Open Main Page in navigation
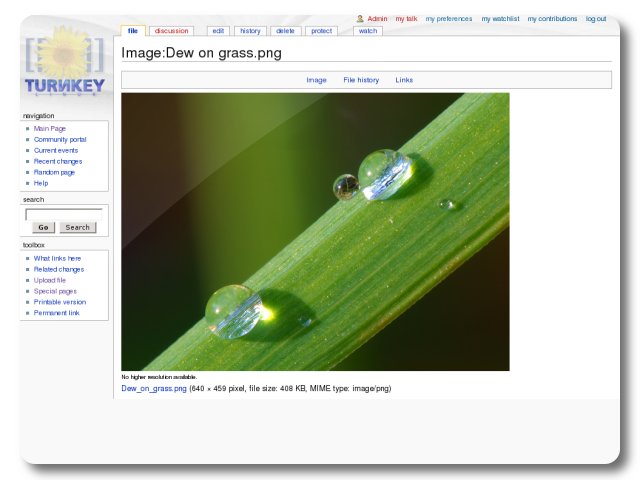The image size is (640, 480). coord(50,129)
